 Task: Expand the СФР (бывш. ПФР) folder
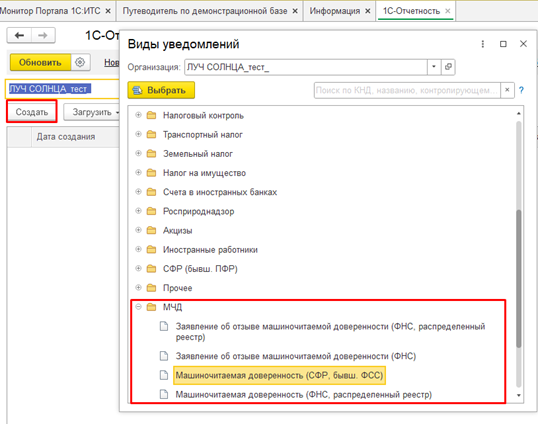pos(138,268)
